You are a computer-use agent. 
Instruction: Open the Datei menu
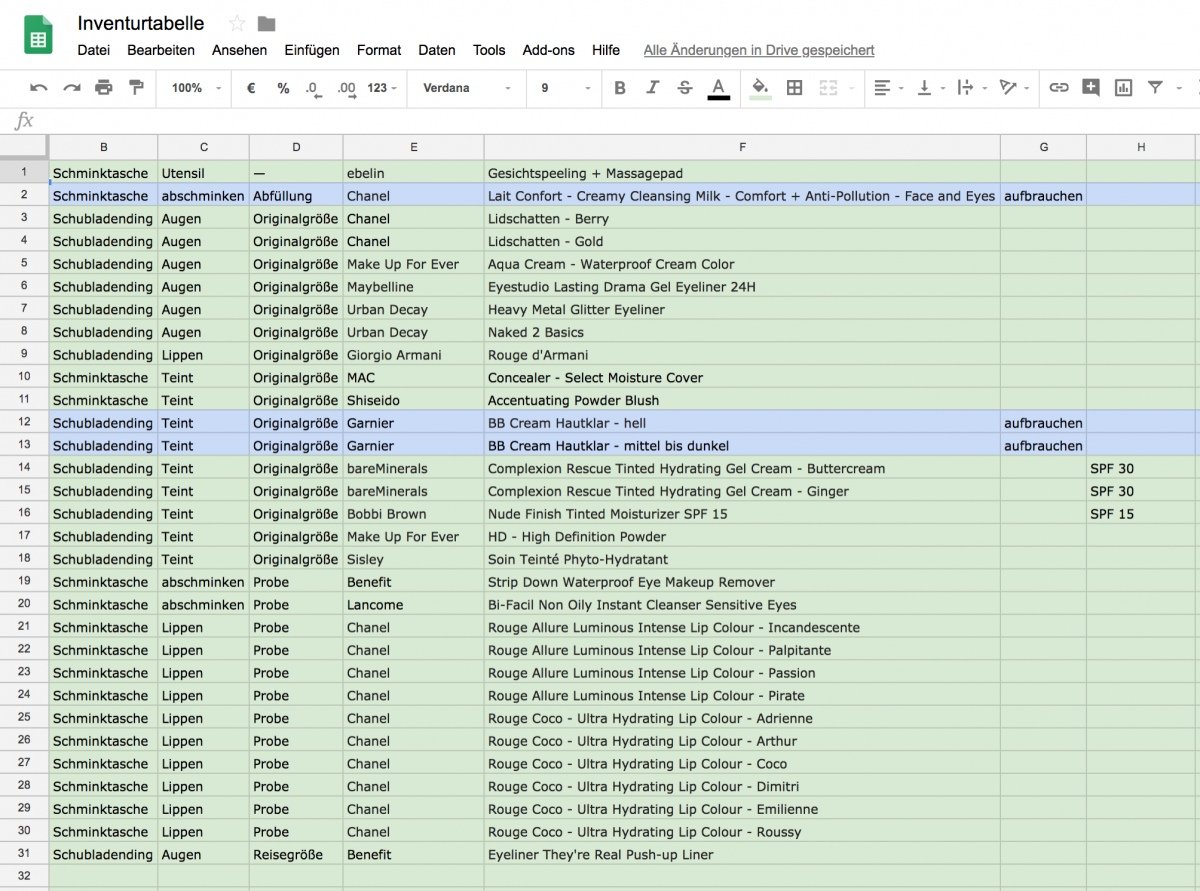click(x=94, y=50)
